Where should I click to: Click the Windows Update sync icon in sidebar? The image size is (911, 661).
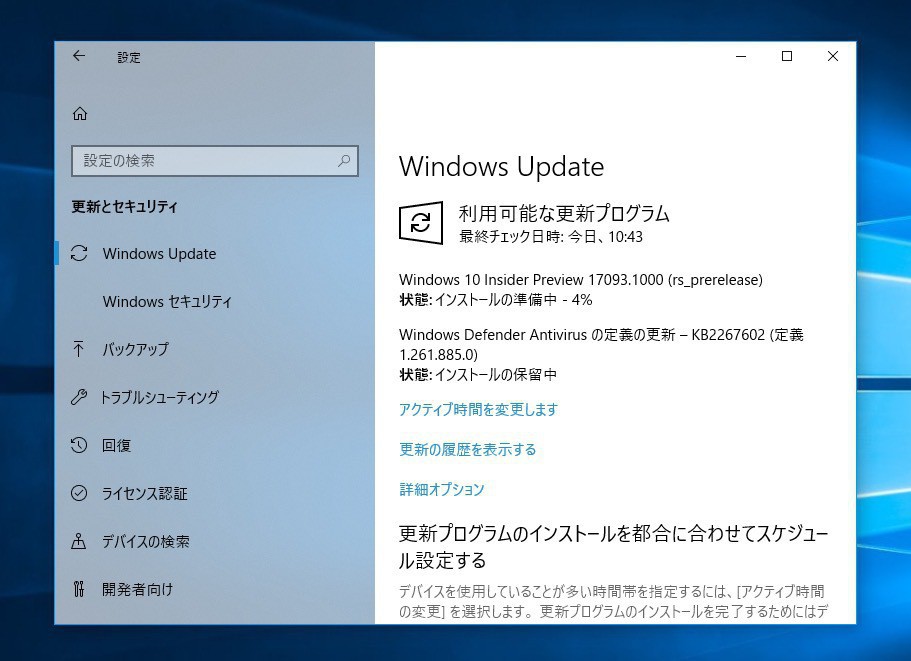click(x=79, y=253)
